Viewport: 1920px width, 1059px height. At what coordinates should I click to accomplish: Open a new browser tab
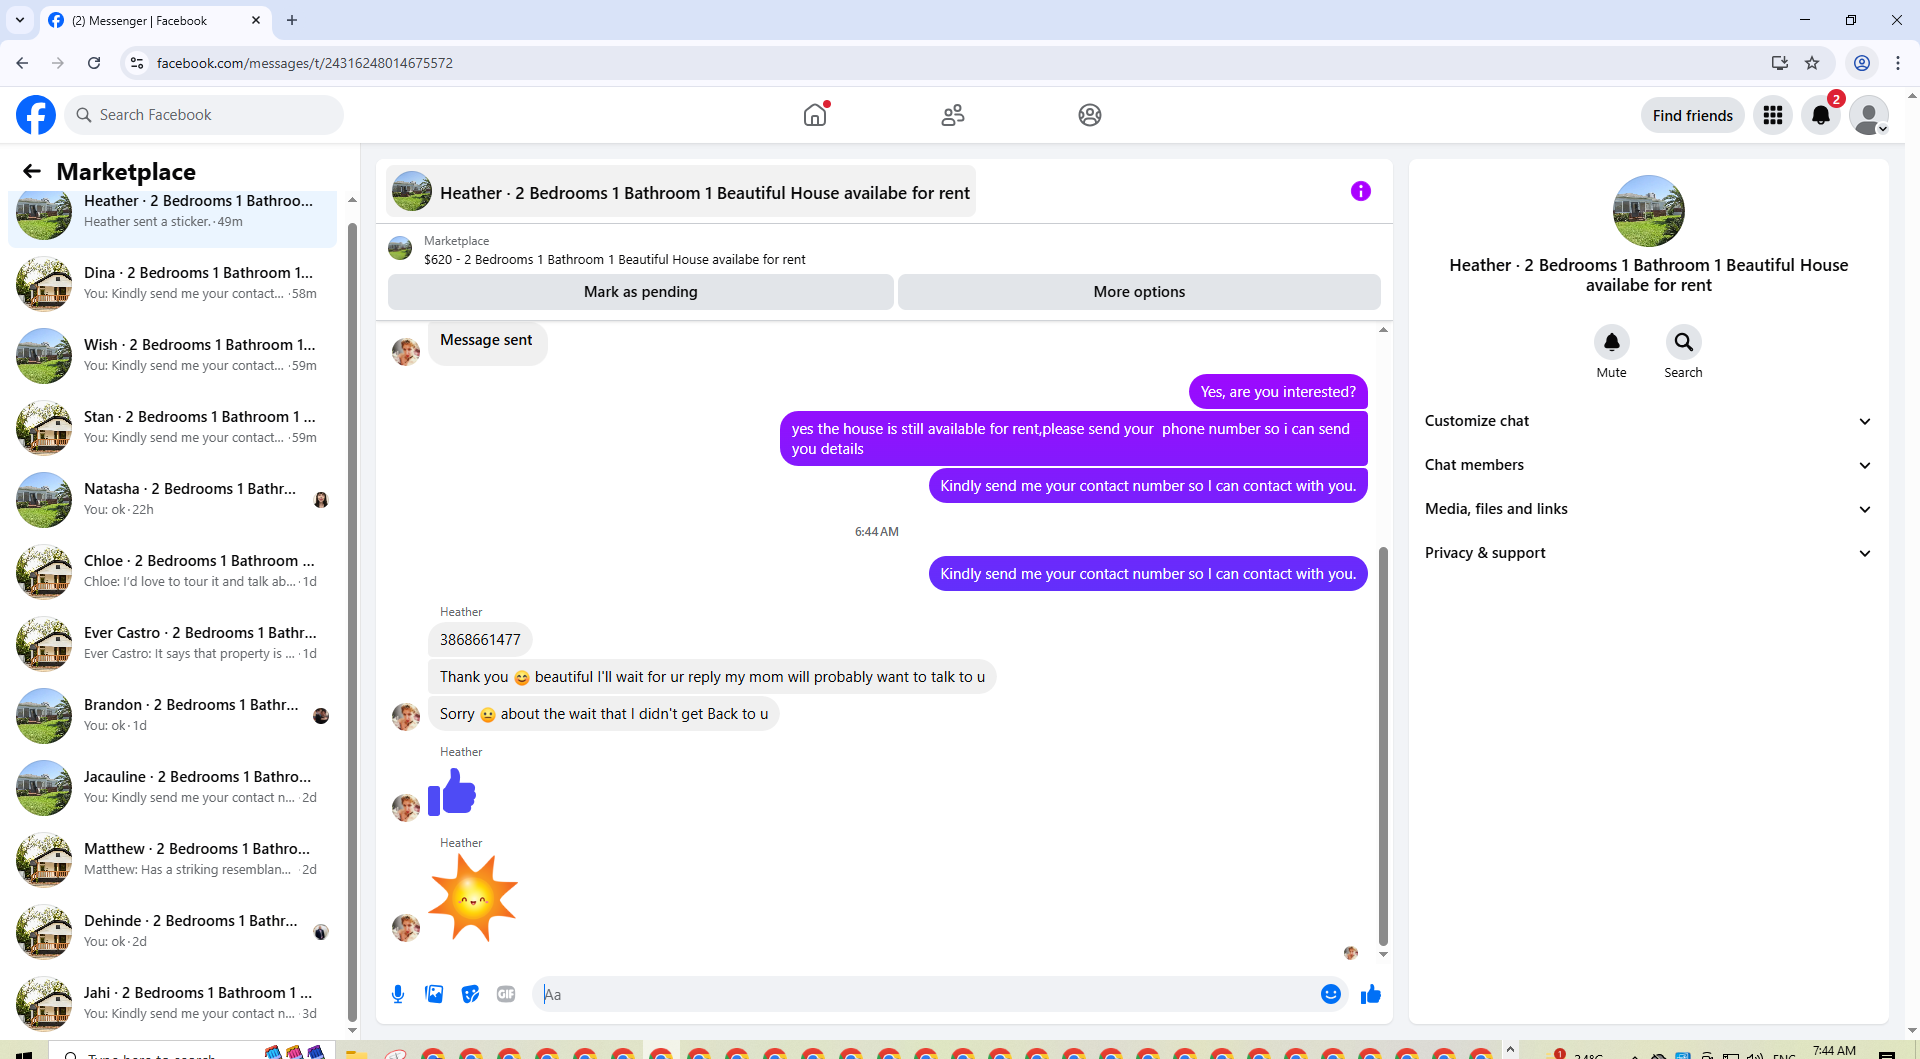(292, 20)
